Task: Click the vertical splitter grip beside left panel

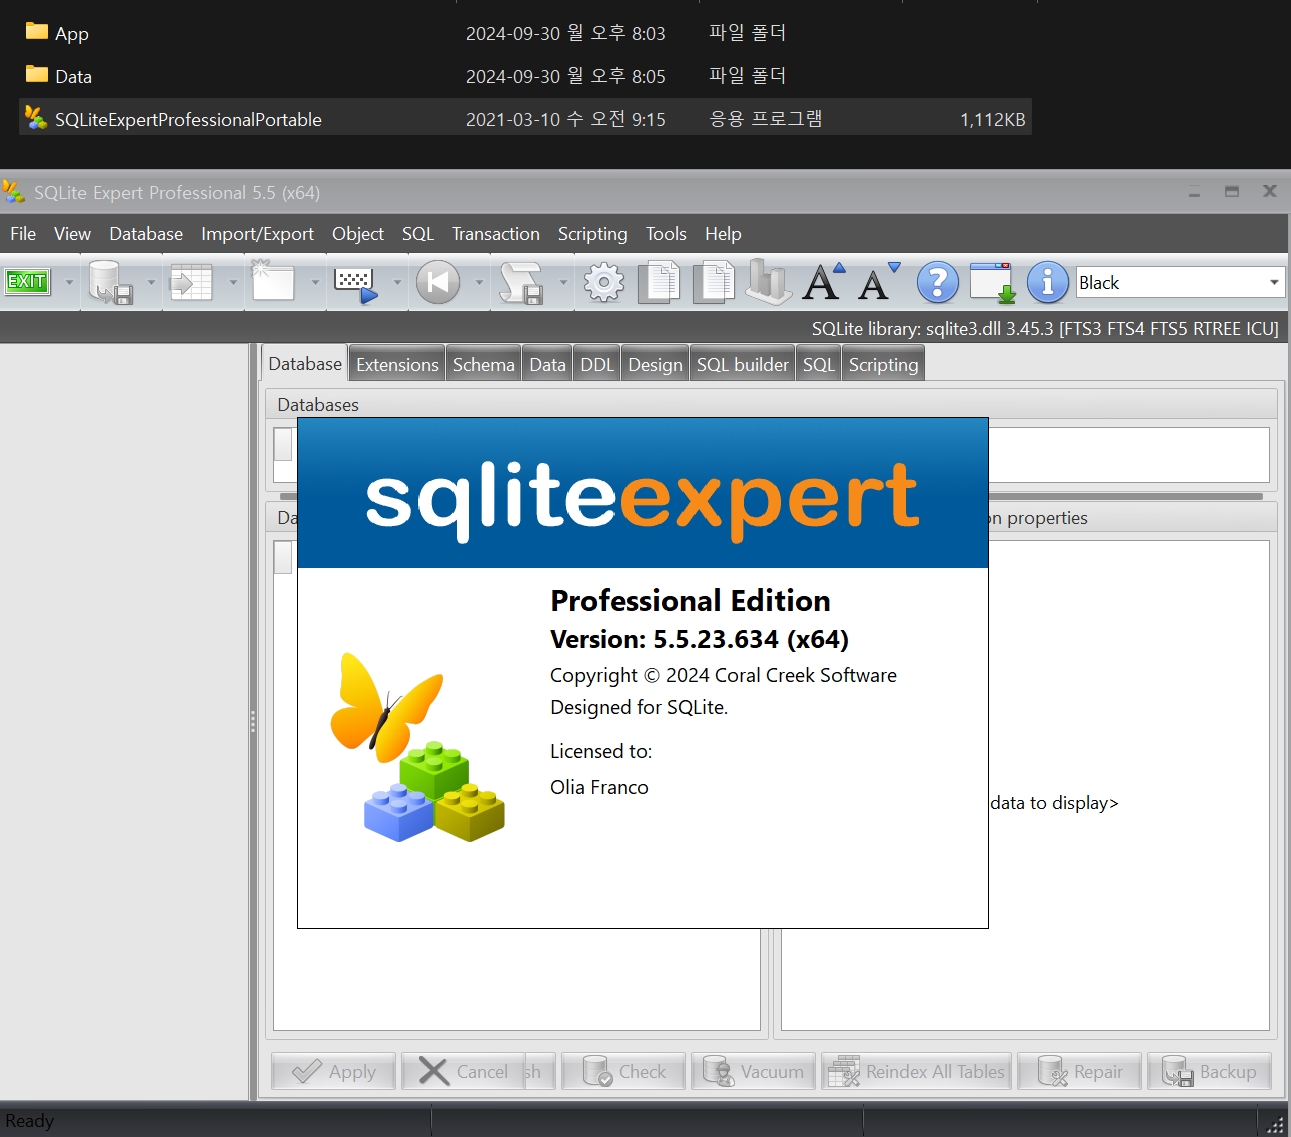Action: [253, 721]
